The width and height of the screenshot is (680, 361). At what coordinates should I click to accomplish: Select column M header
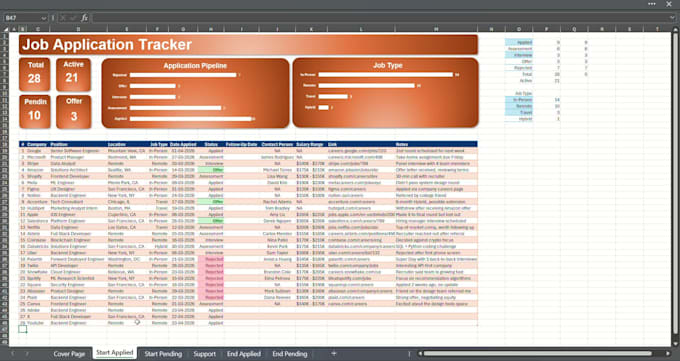click(436, 29)
